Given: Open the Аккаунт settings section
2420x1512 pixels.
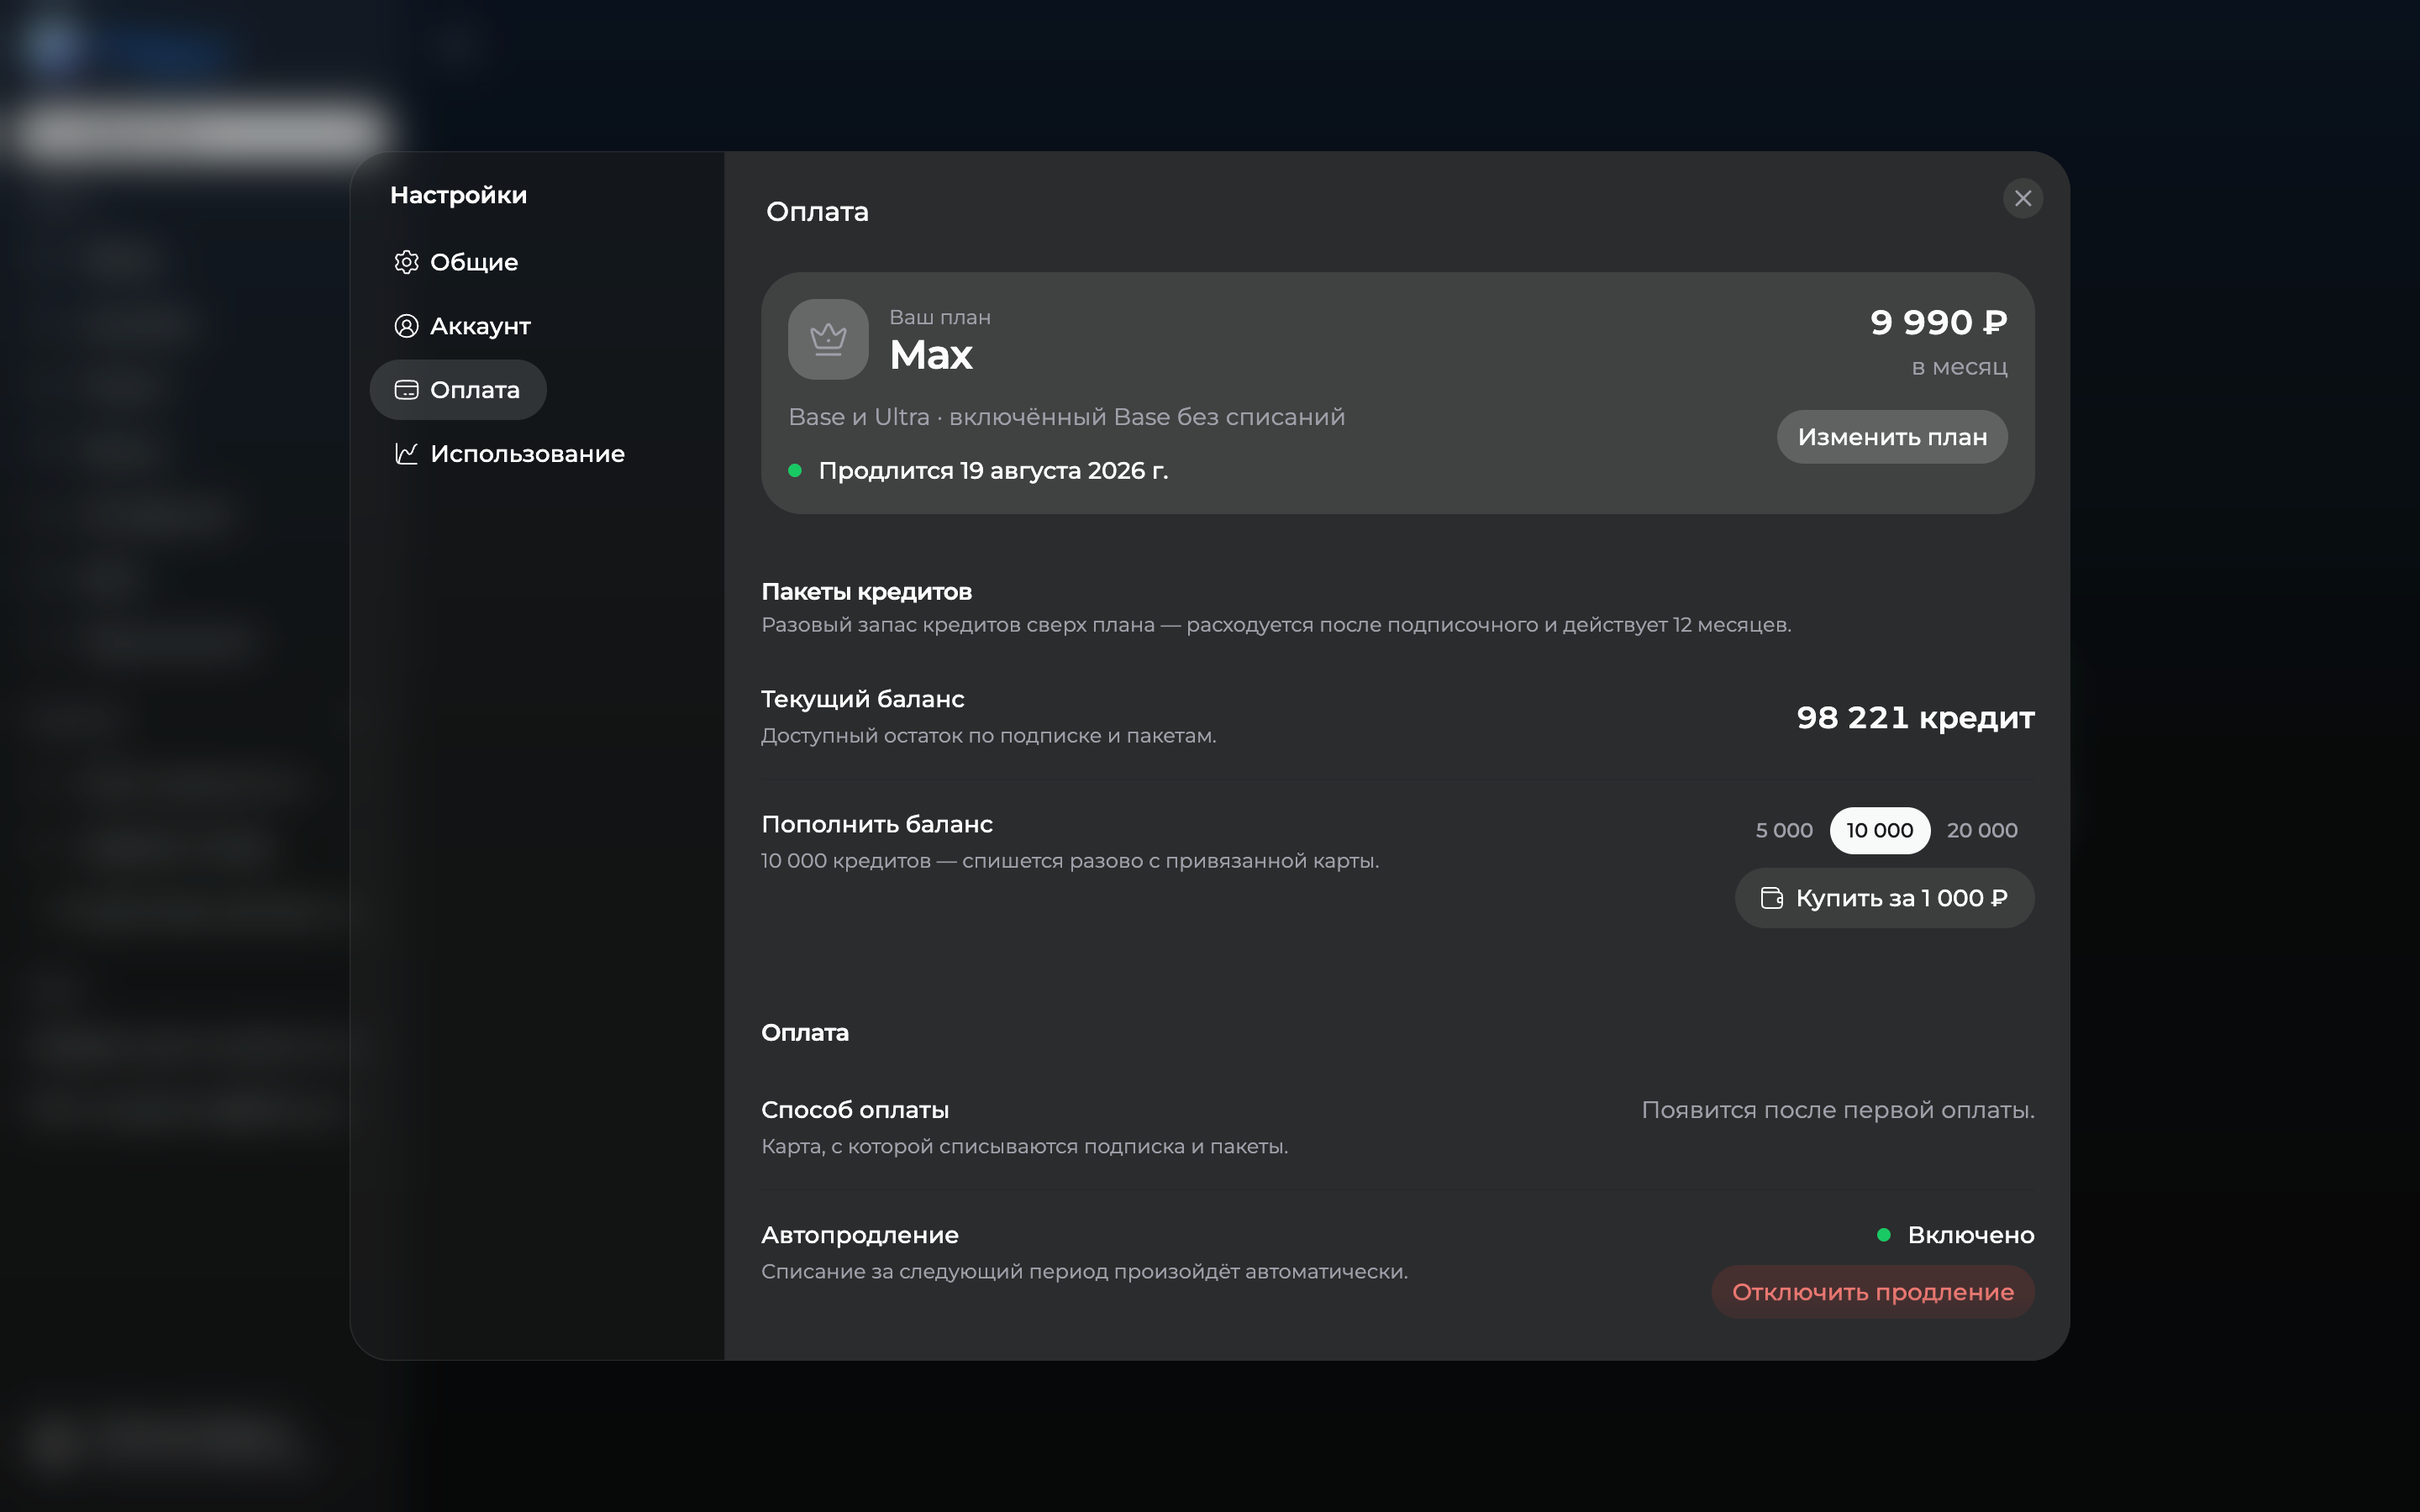Looking at the screenshot, I should pos(463,326).
